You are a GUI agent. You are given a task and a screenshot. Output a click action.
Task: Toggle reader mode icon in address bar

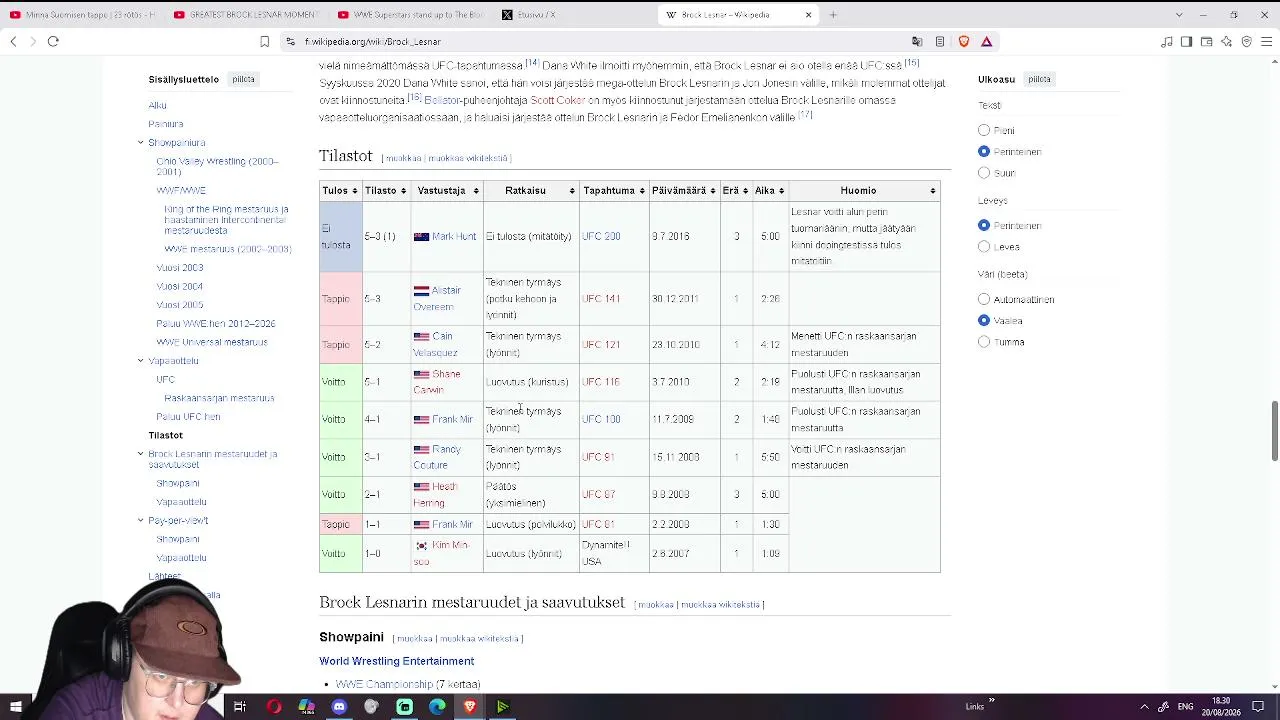940,41
